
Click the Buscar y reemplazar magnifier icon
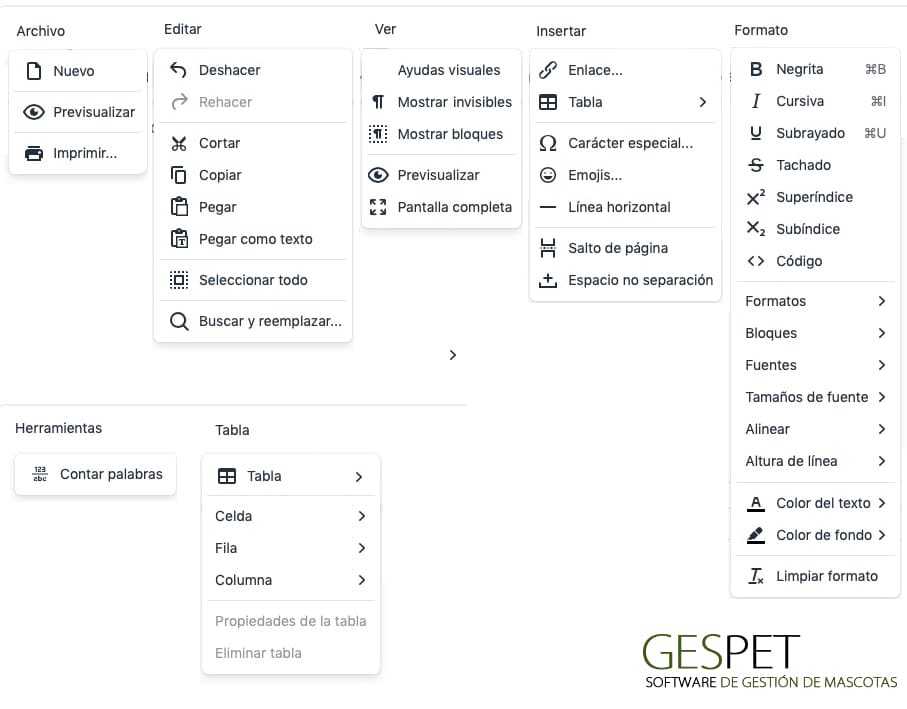point(179,322)
